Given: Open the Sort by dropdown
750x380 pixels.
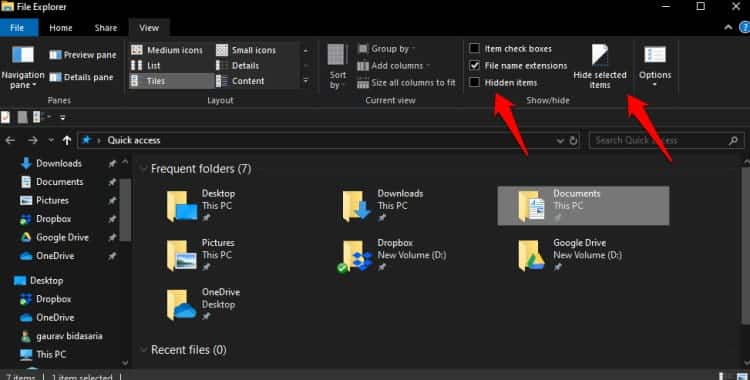Looking at the screenshot, I should 337,67.
